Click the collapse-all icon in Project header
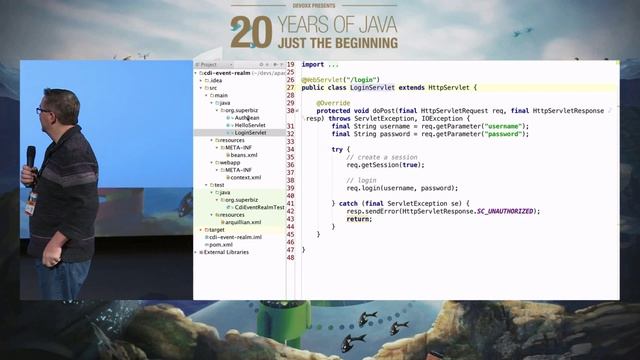Viewport: 640px width, 360px height. [x=268, y=64]
